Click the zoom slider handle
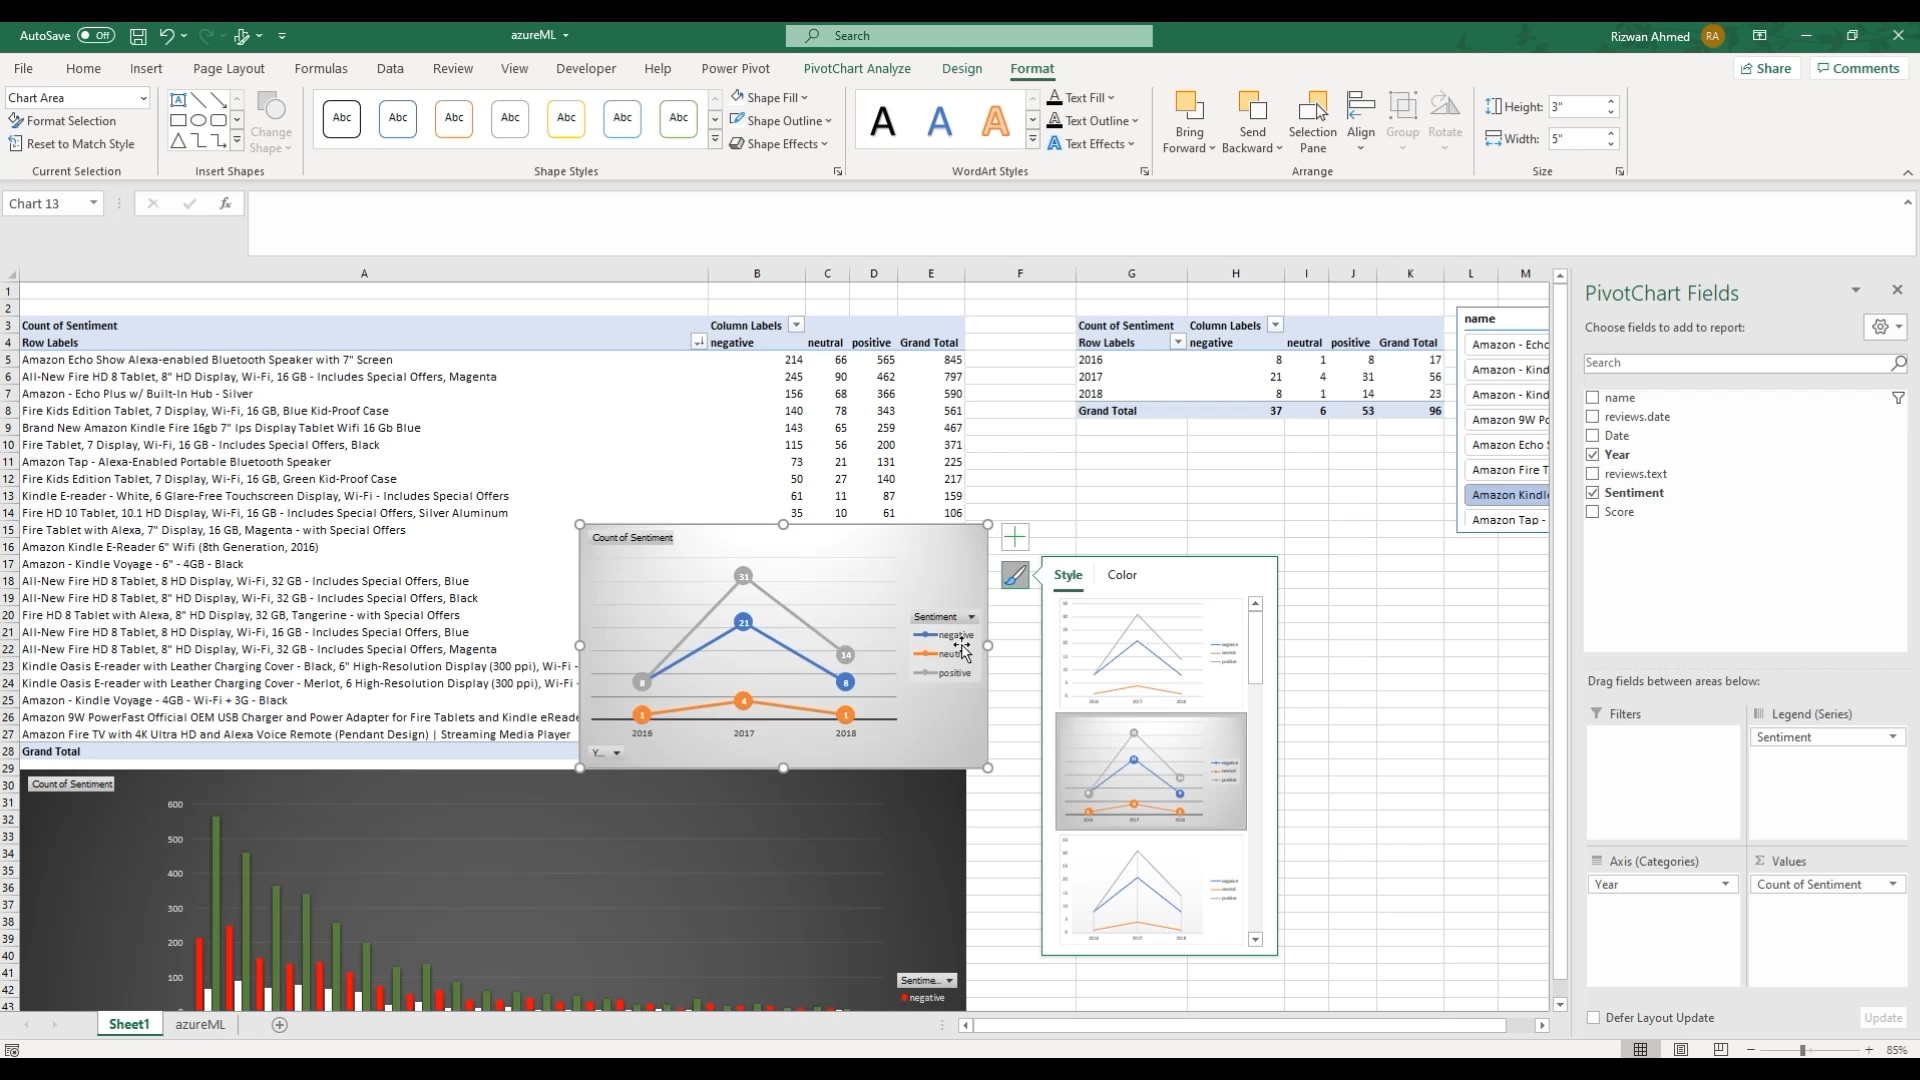The width and height of the screenshot is (1920, 1080). (x=1803, y=1050)
